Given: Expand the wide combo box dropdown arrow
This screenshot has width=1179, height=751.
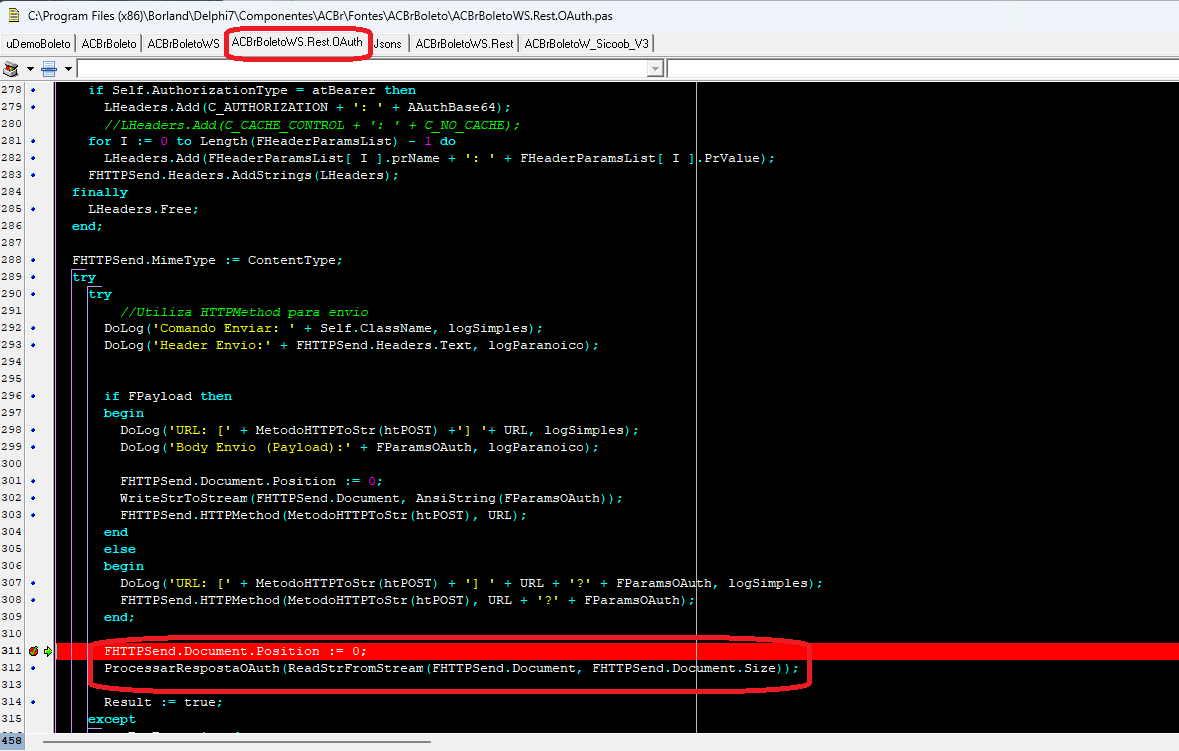Looking at the screenshot, I should click(655, 69).
